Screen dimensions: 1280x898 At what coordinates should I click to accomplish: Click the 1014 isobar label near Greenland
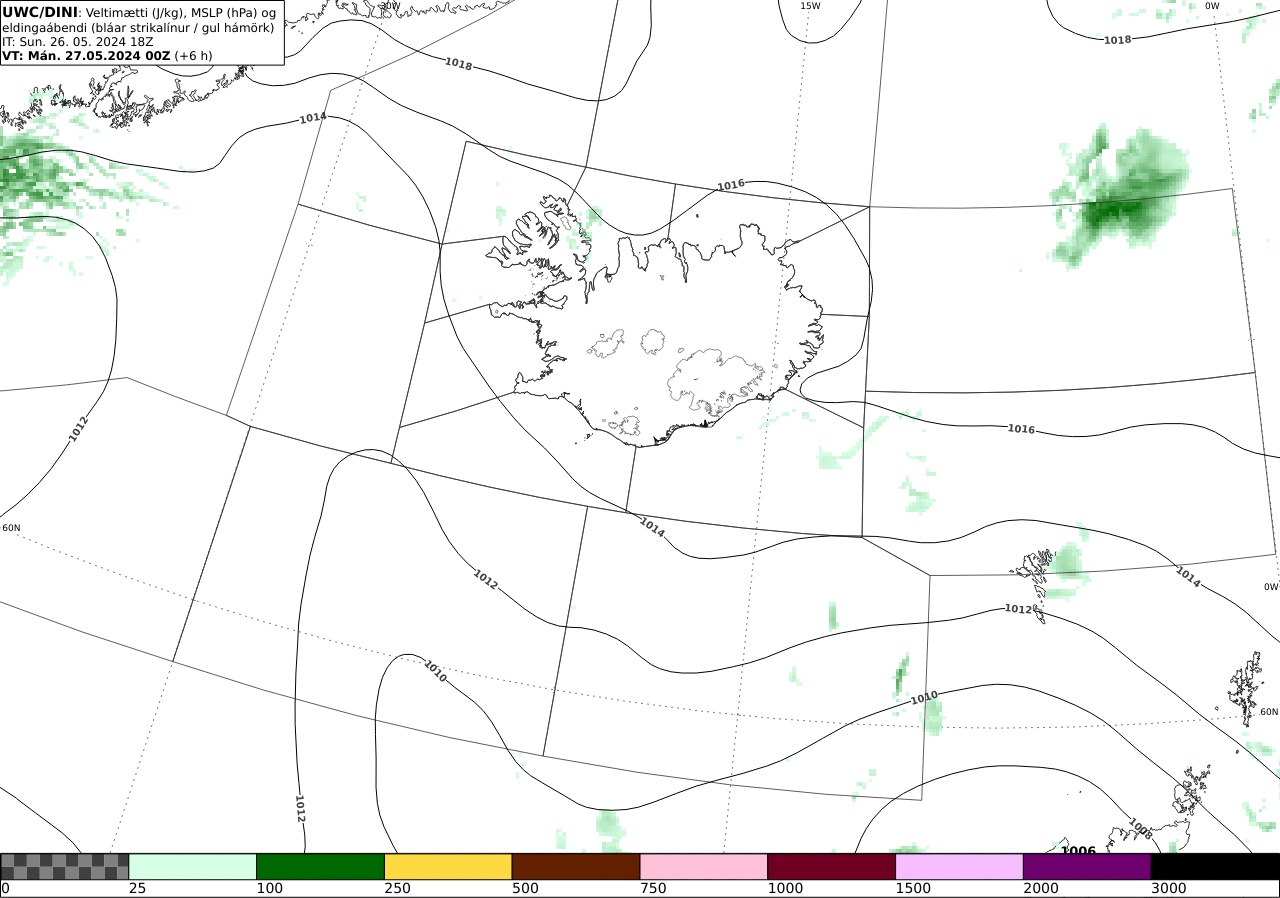point(313,118)
